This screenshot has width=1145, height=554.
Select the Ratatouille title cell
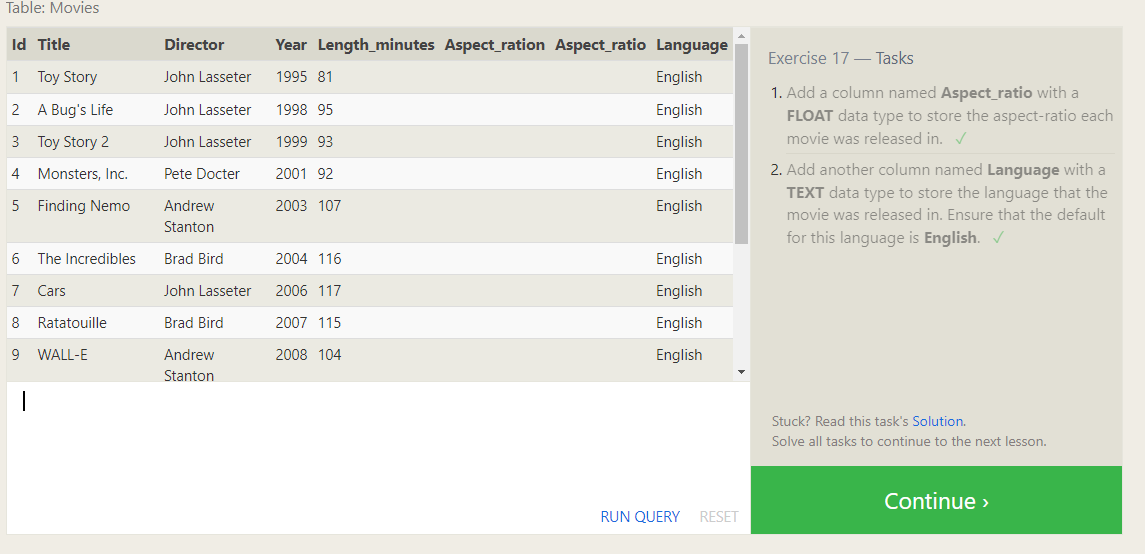pyautogui.click(x=72, y=323)
